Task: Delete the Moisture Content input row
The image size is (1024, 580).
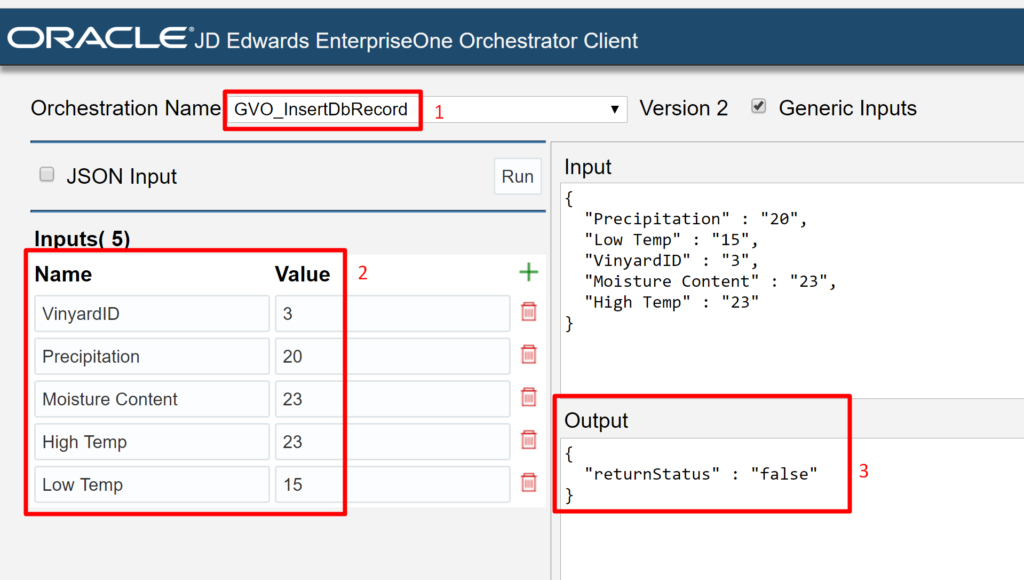Action: 528,397
